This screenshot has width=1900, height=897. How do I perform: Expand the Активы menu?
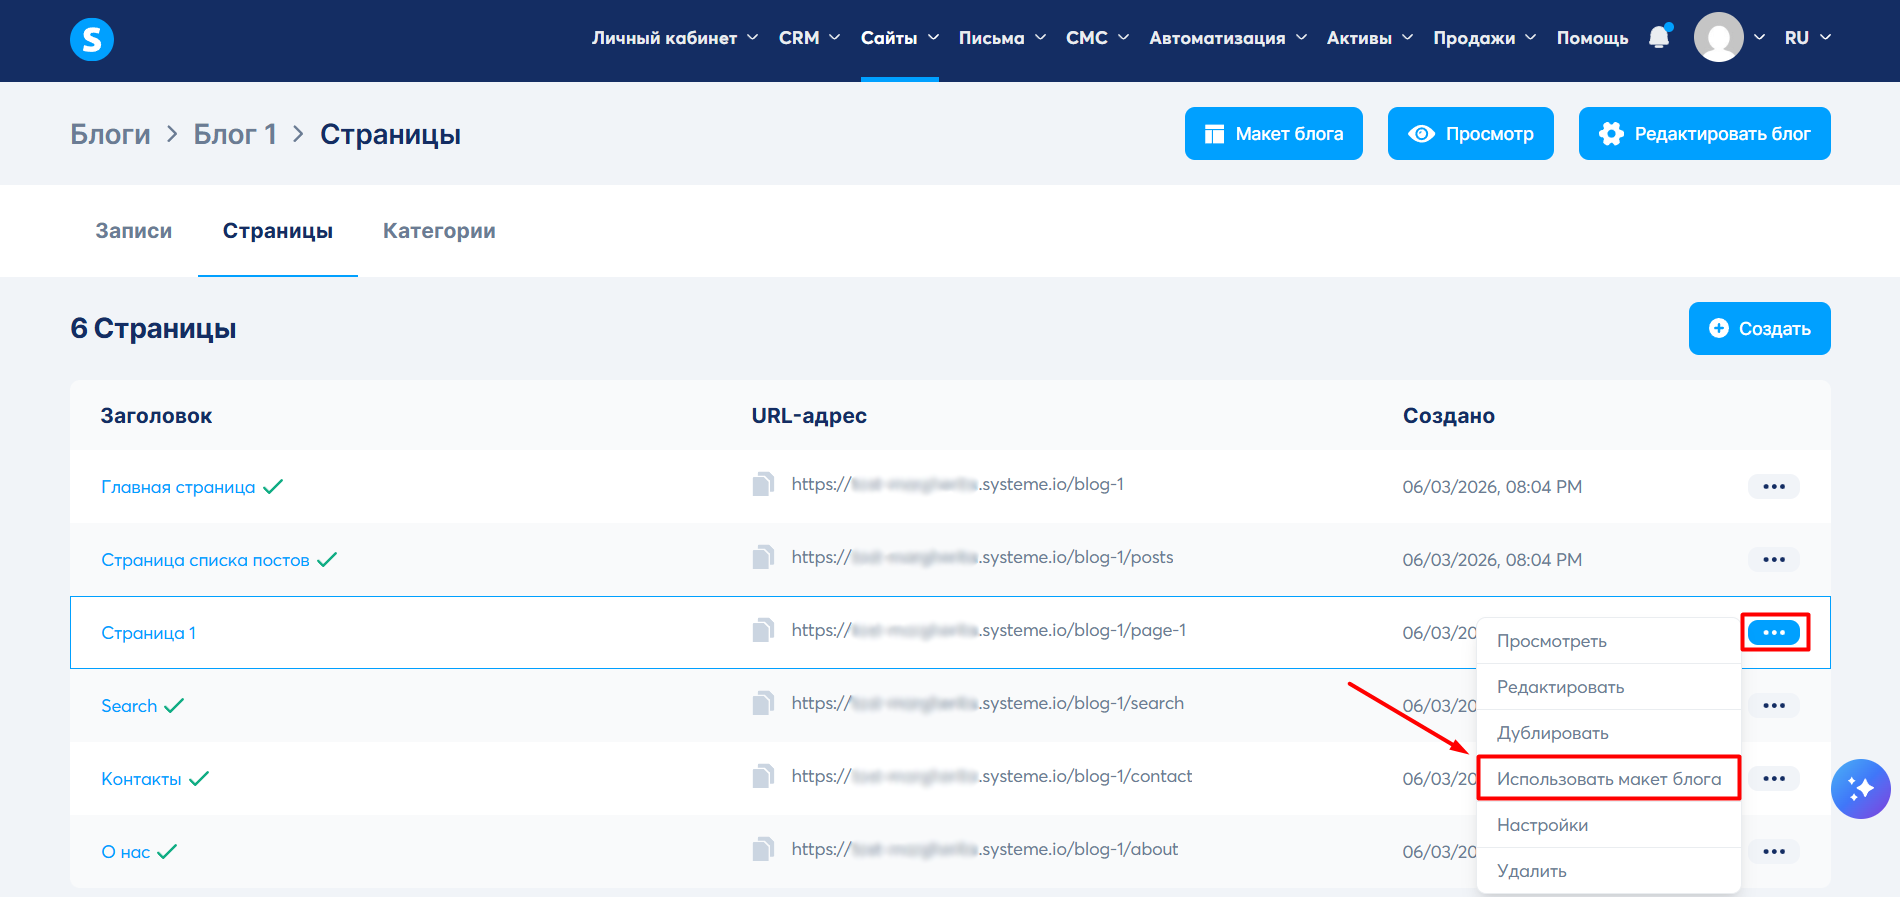[x=1370, y=38]
